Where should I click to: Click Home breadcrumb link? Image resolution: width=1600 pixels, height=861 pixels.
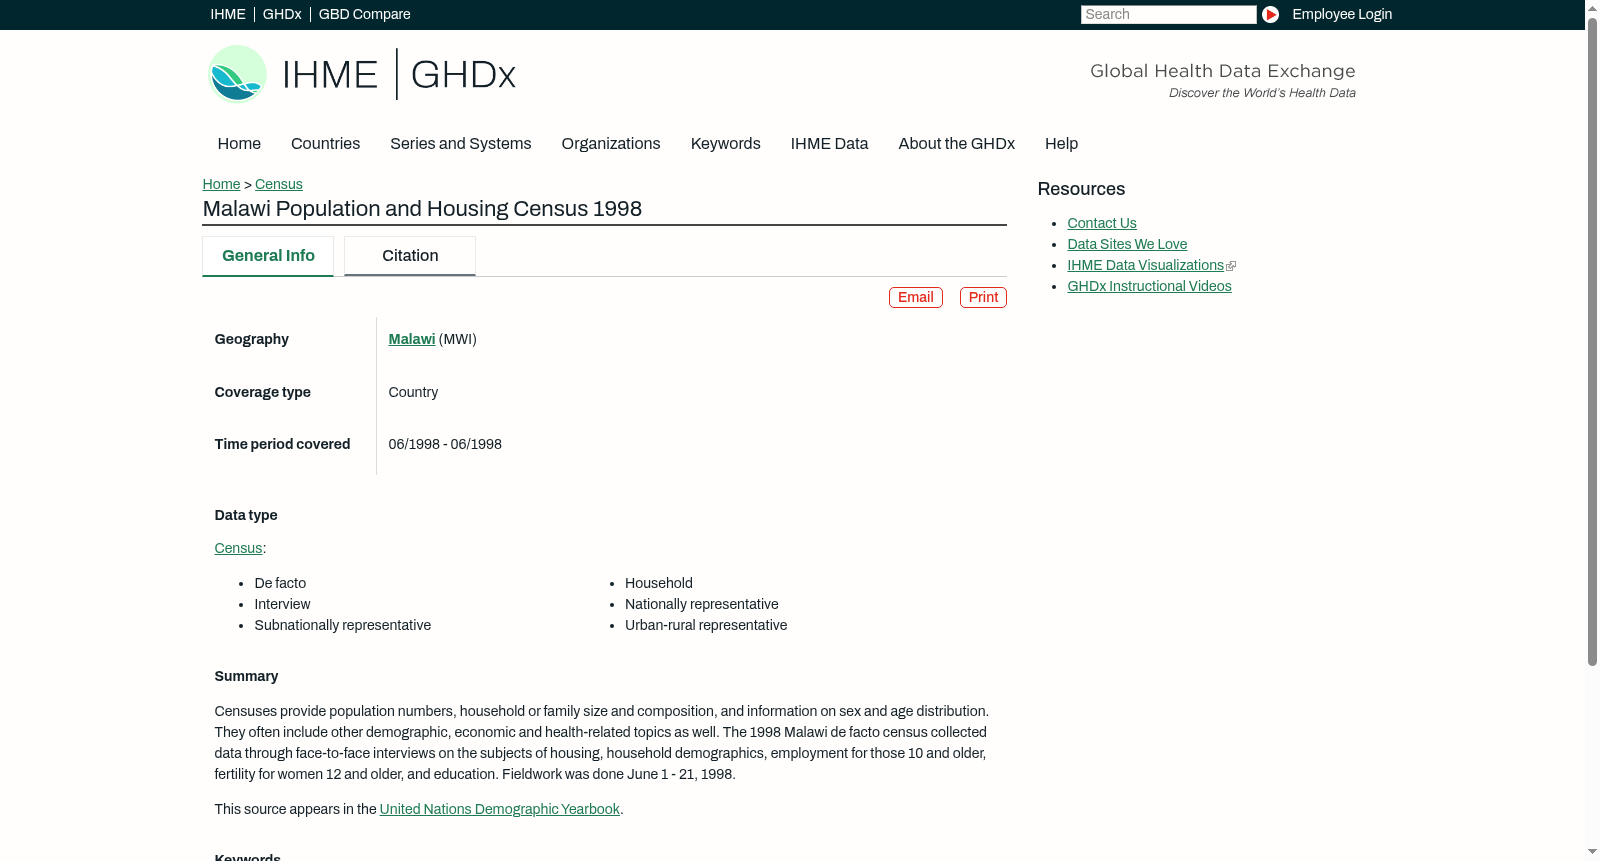[x=221, y=184]
